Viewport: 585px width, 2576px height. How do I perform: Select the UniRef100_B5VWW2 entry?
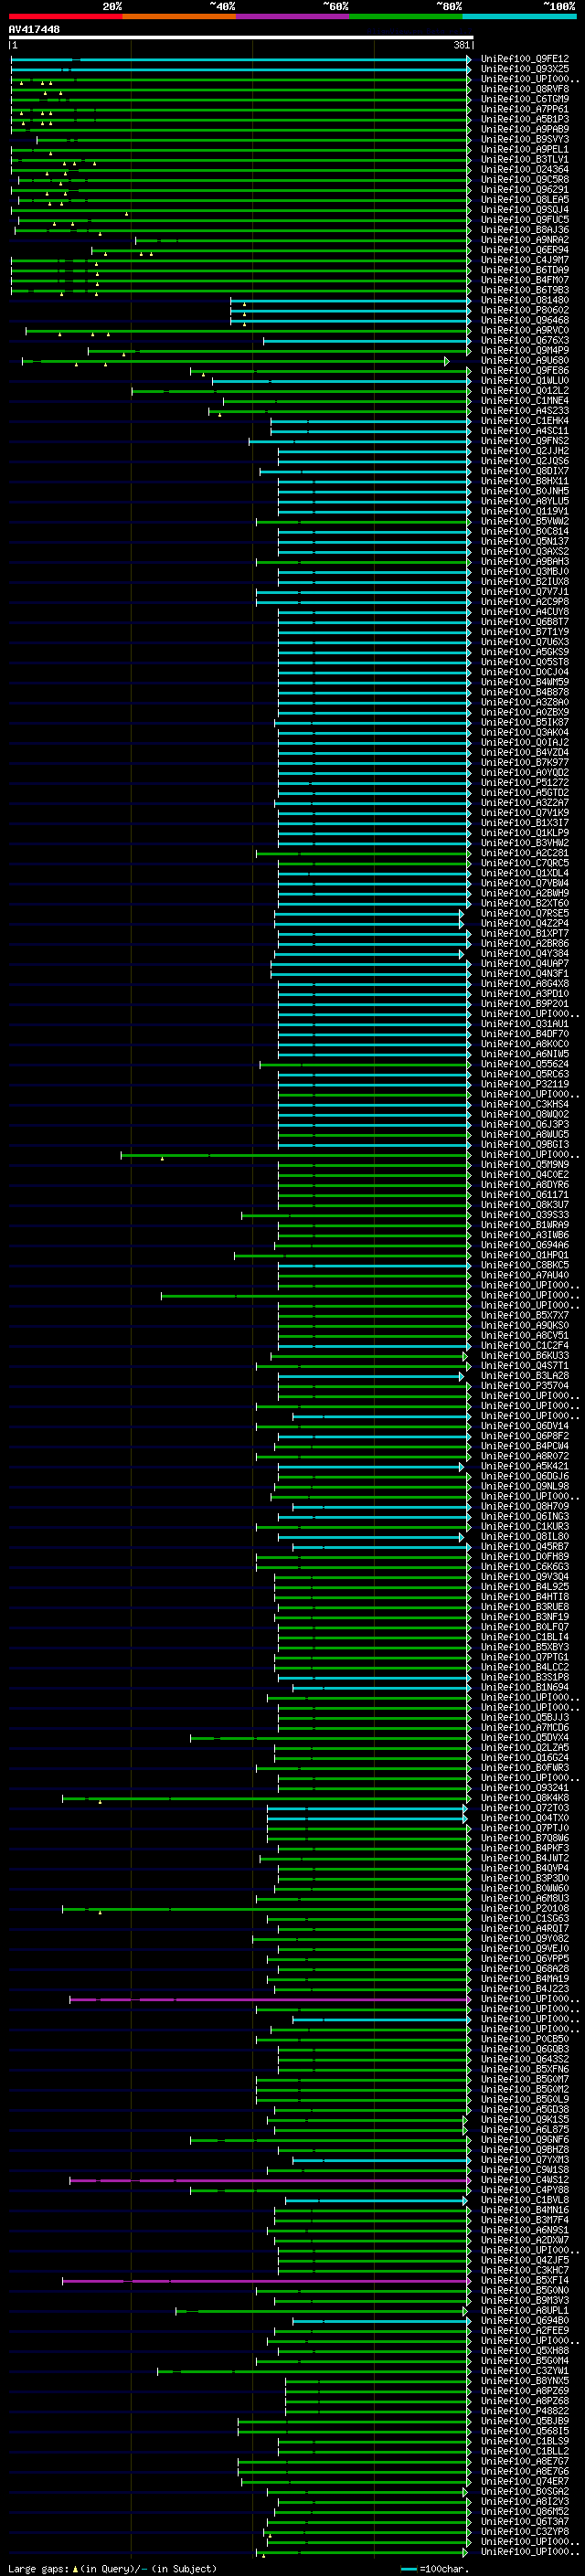coord(525,521)
